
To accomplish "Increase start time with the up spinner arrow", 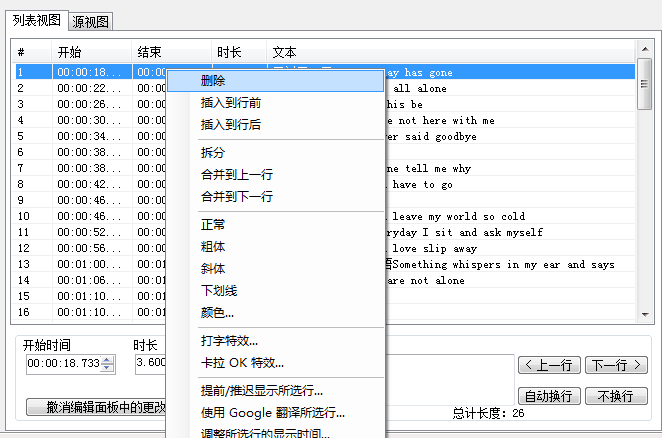I will [107, 360].
